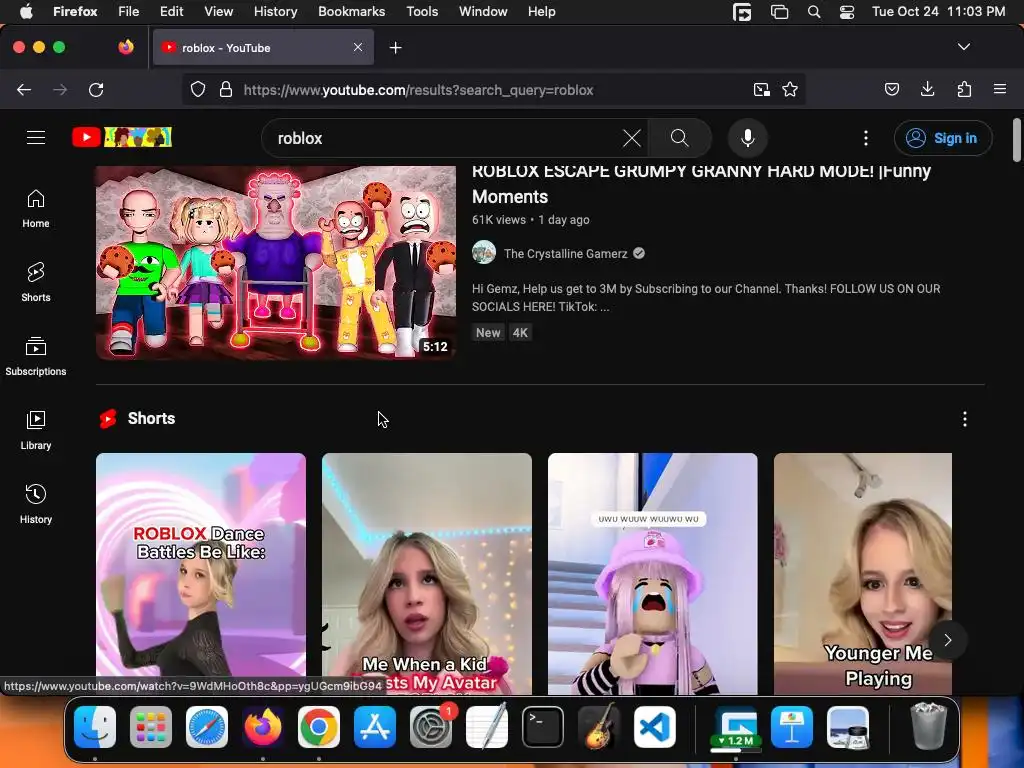This screenshot has width=1024, height=768.
Task: Open Home in the YouTube sidebar
Action: click(36, 208)
